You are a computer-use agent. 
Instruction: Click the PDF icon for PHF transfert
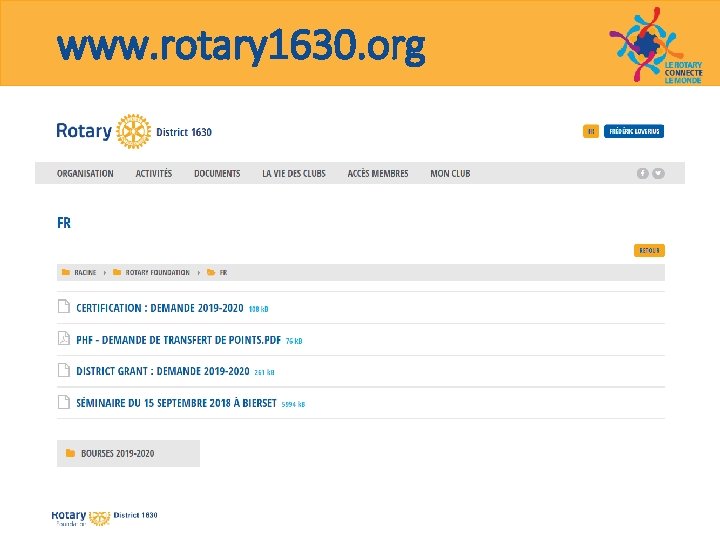coord(64,338)
